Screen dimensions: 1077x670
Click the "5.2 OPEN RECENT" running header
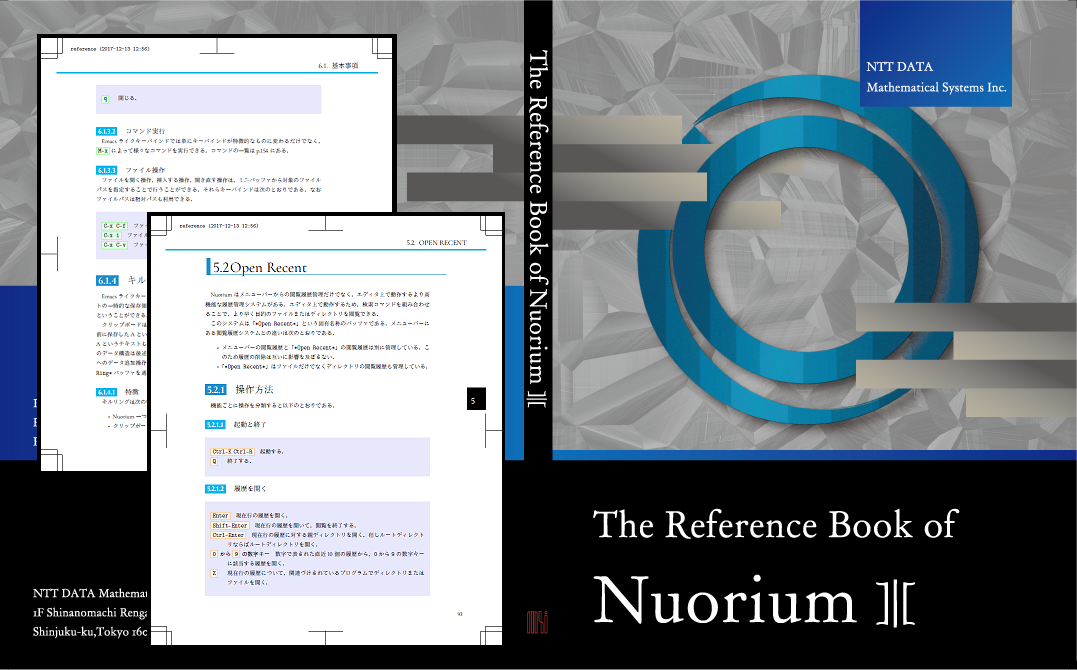pos(436,243)
